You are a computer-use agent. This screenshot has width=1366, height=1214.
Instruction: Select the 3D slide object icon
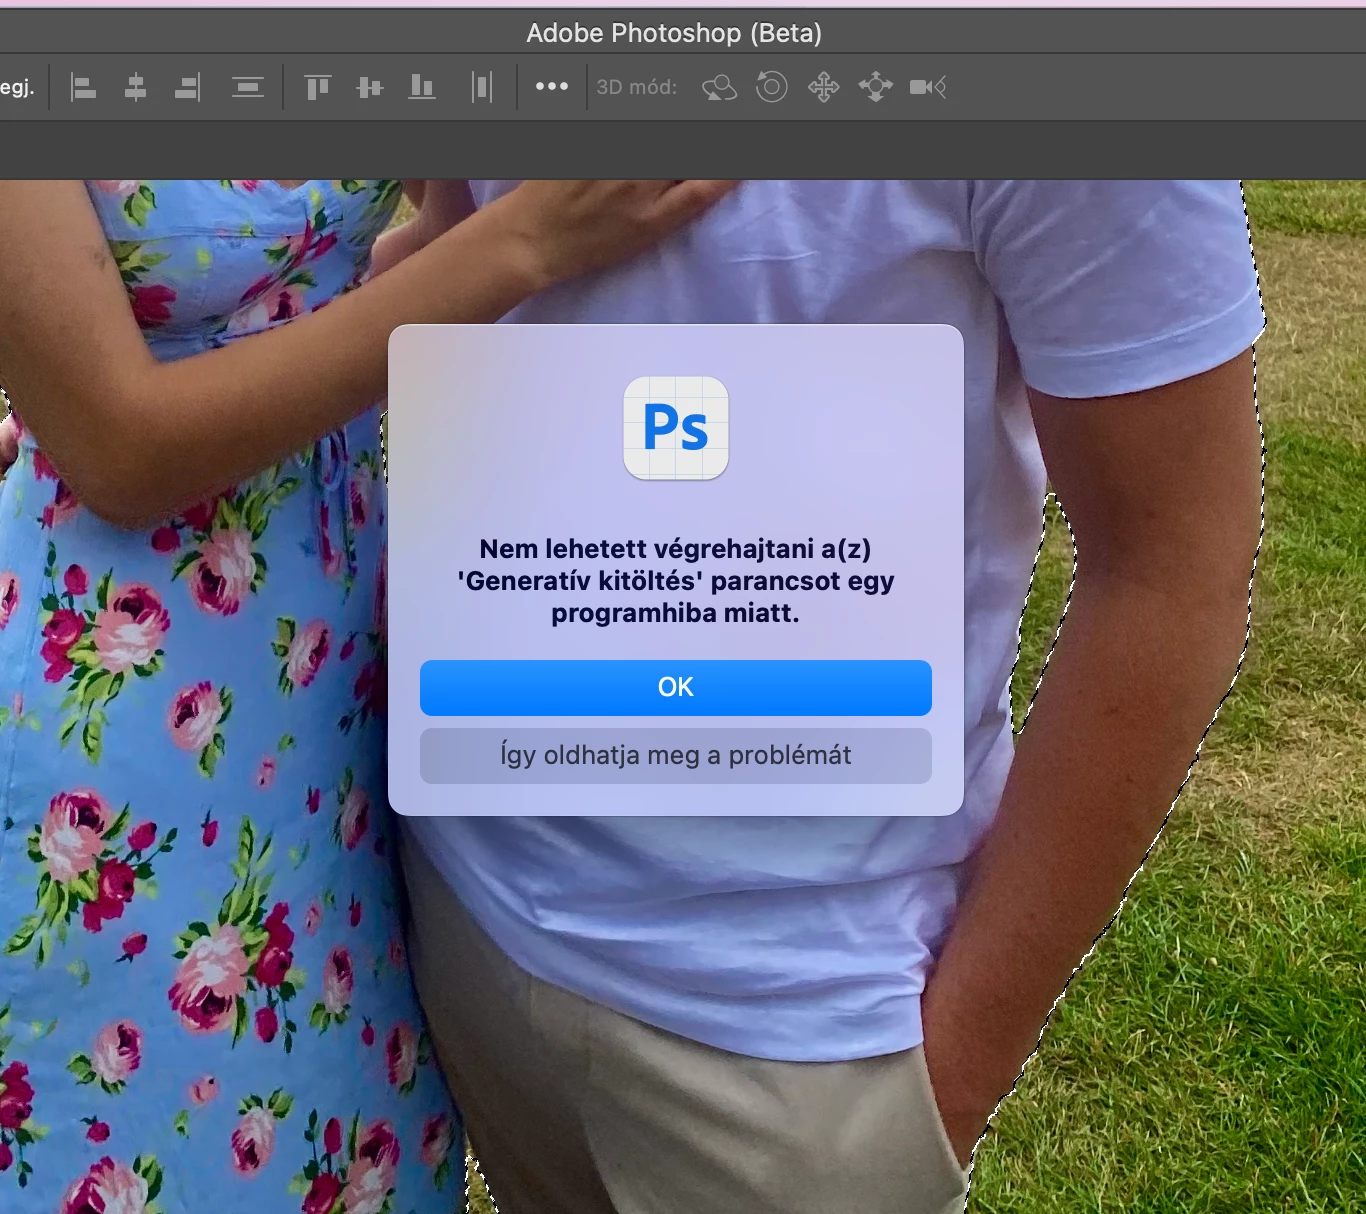pos(876,87)
